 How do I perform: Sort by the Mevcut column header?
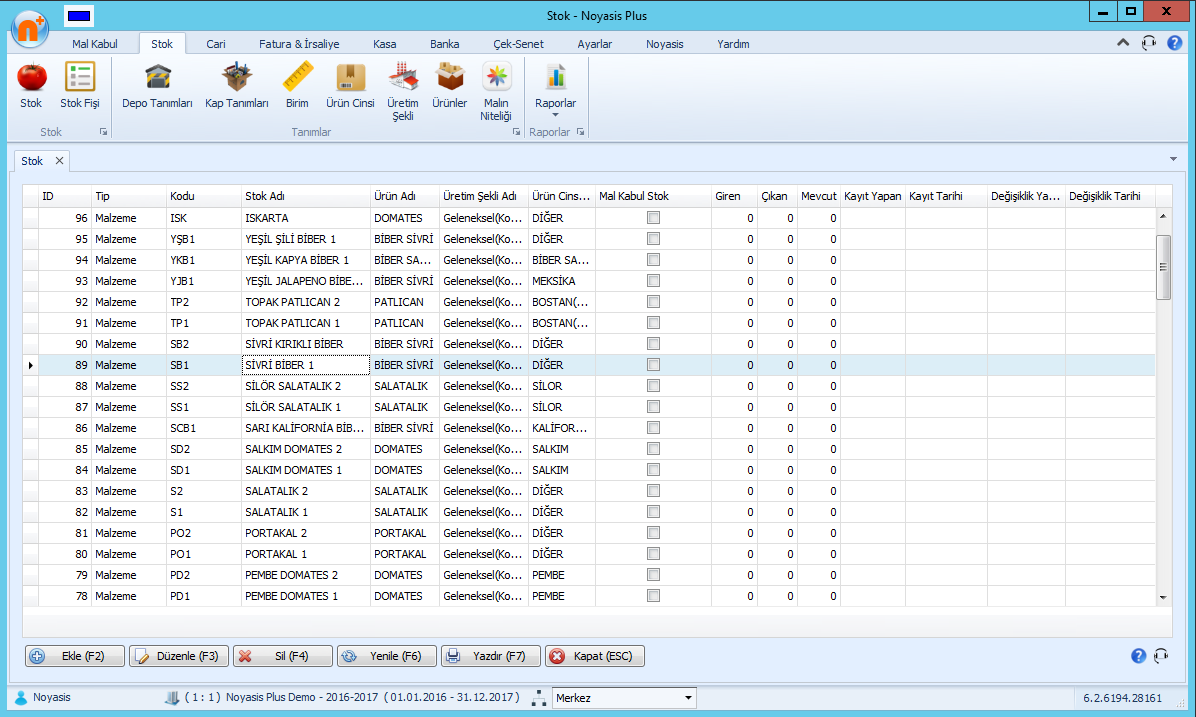pyautogui.click(x=818, y=196)
